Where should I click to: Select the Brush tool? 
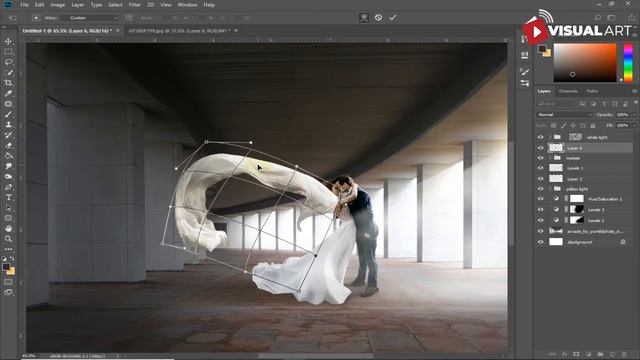(x=8, y=114)
